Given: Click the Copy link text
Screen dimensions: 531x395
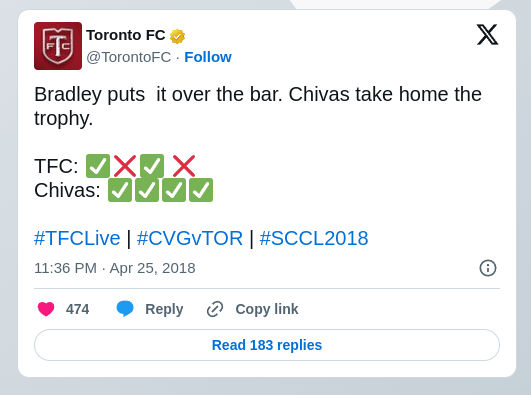Looking at the screenshot, I should tap(267, 309).
